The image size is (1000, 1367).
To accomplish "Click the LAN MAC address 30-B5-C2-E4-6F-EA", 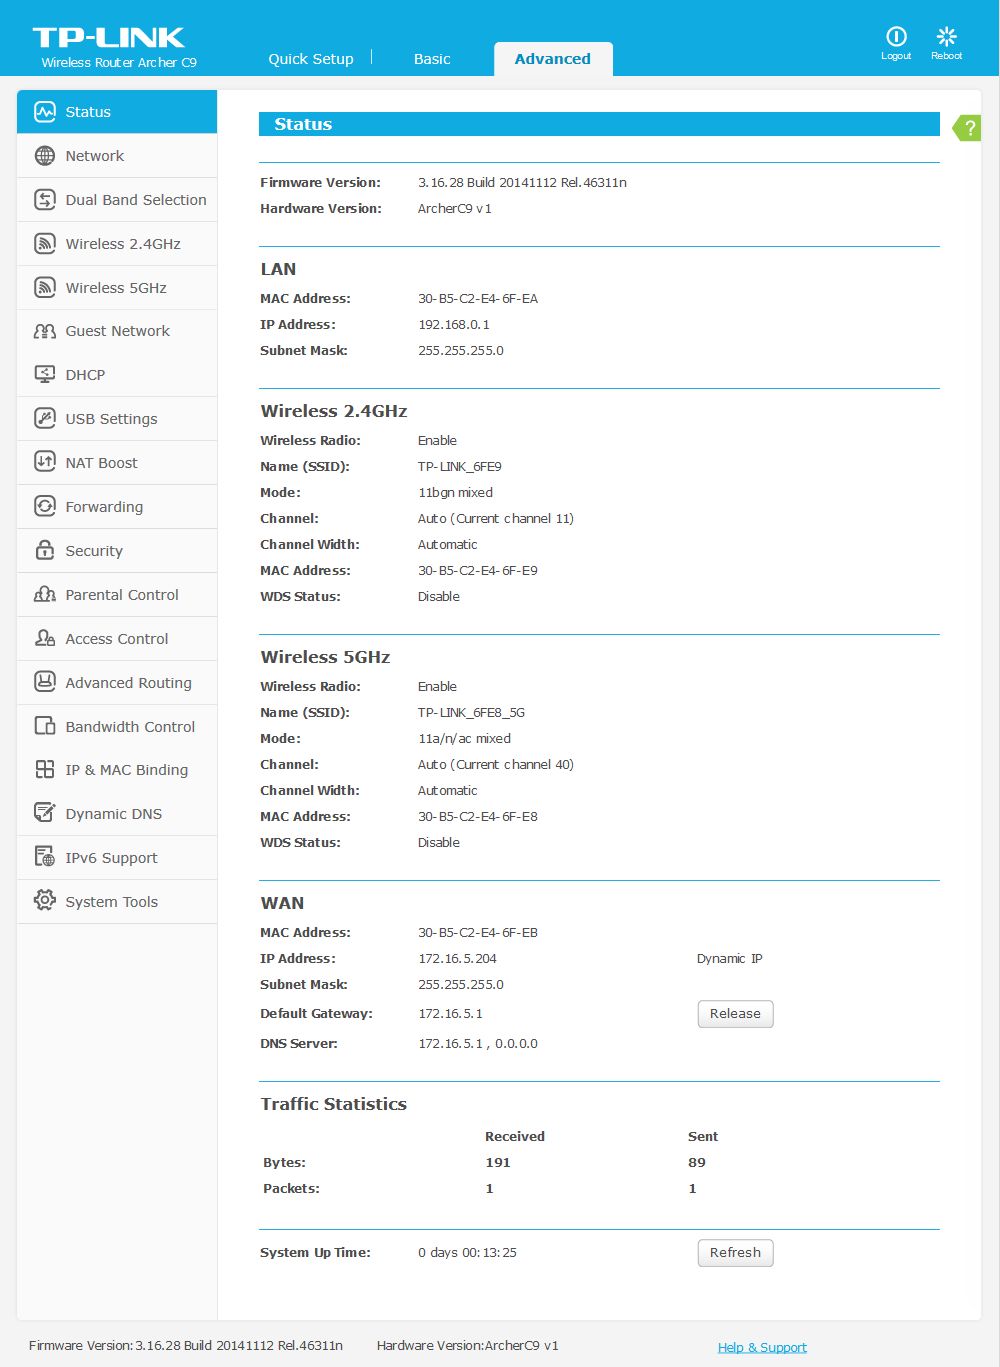I will pos(478,299).
